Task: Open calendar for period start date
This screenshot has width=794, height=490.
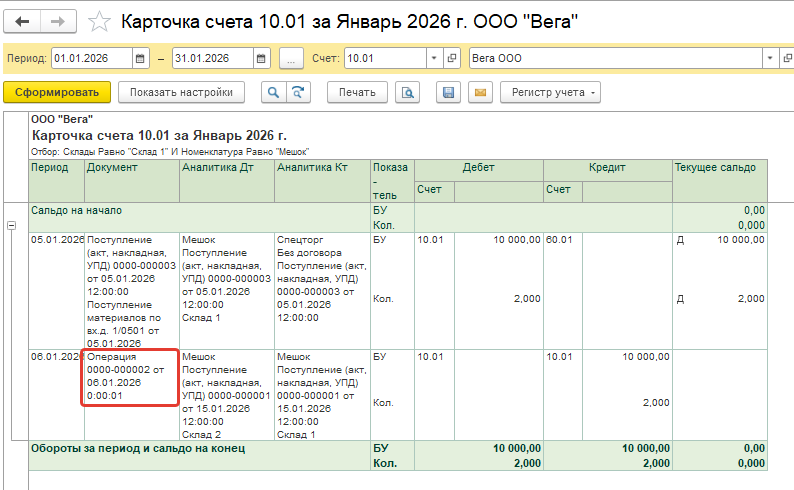Action: (140, 59)
